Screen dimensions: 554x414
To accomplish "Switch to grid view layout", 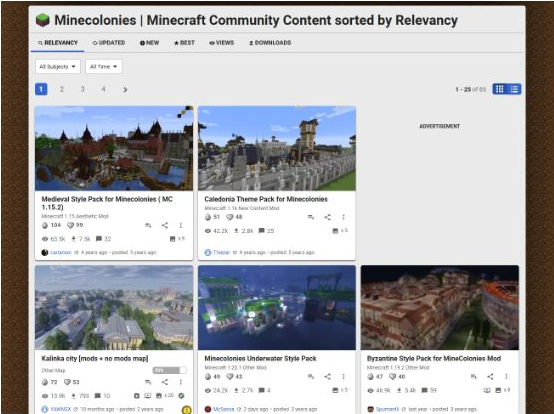I will tap(500, 89).
